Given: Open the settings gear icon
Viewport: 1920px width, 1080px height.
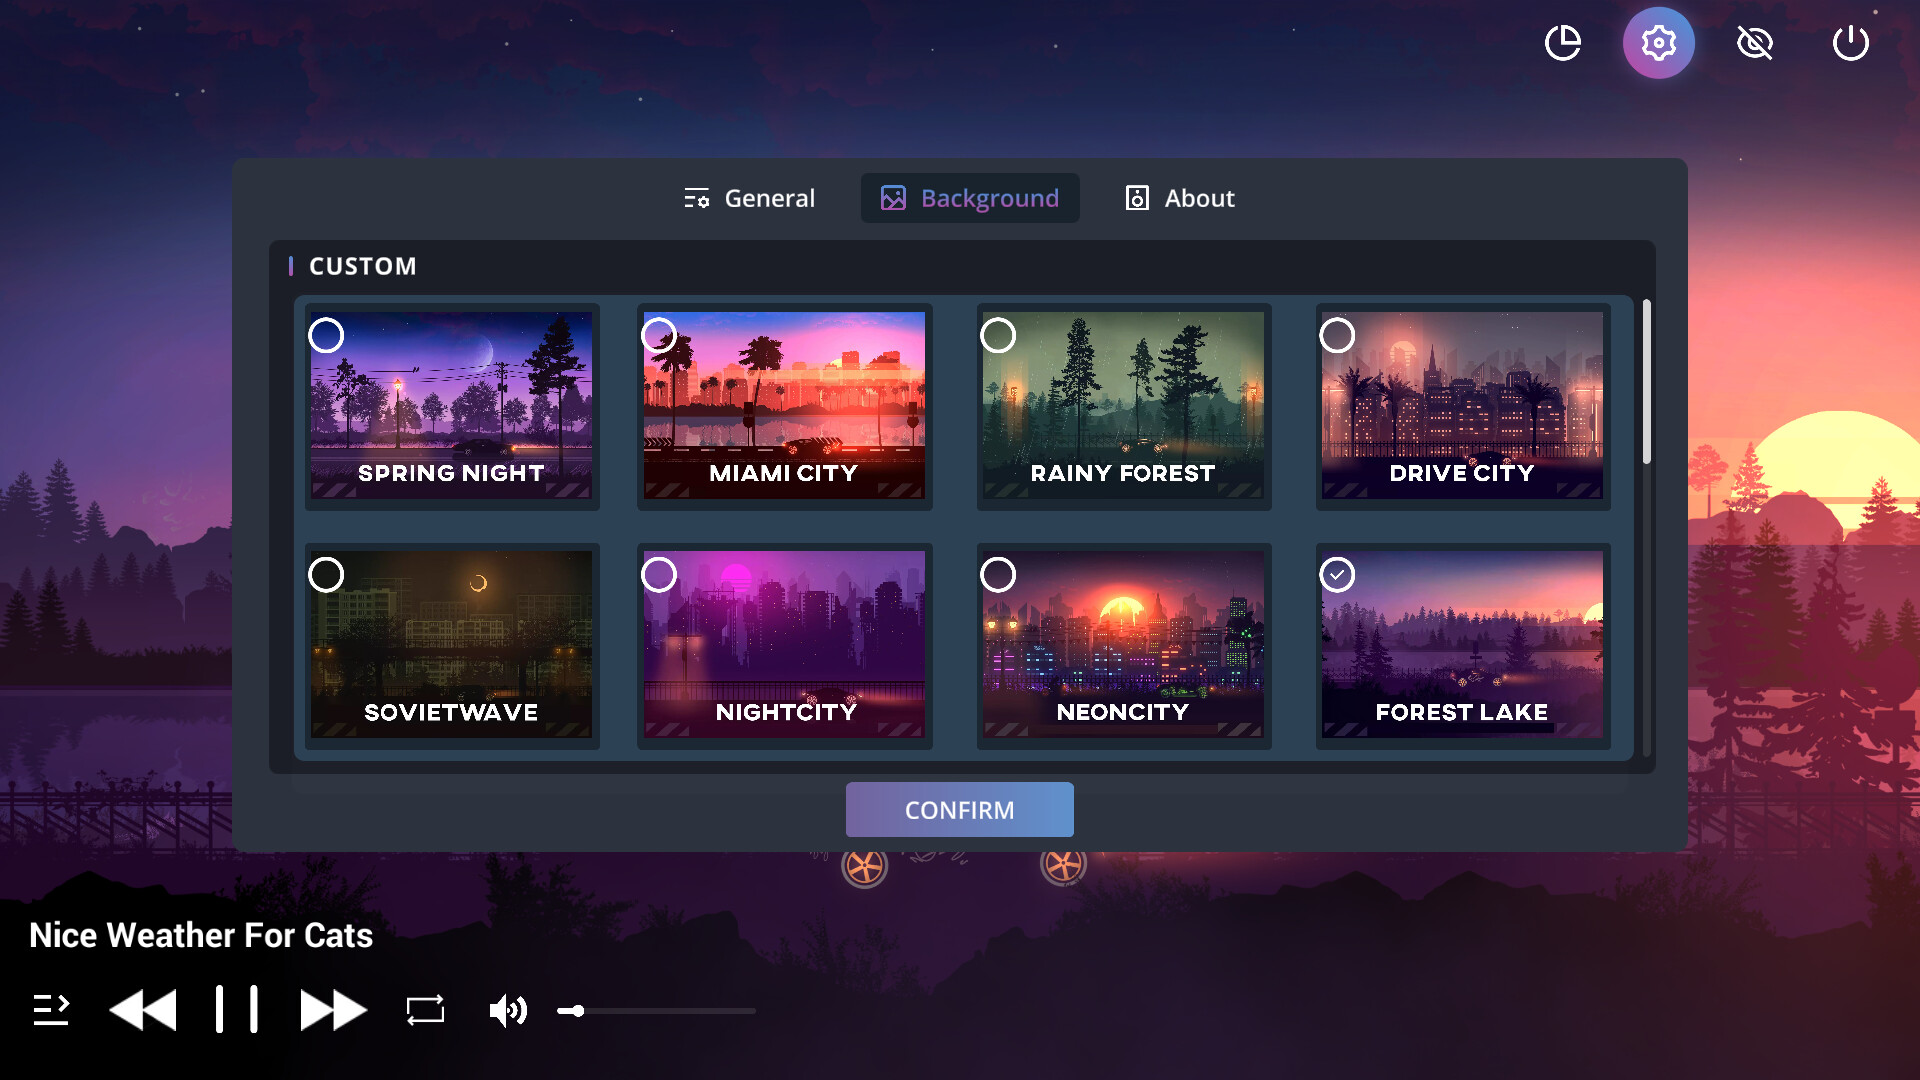Looking at the screenshot, I should click(x=1658, y=42).
